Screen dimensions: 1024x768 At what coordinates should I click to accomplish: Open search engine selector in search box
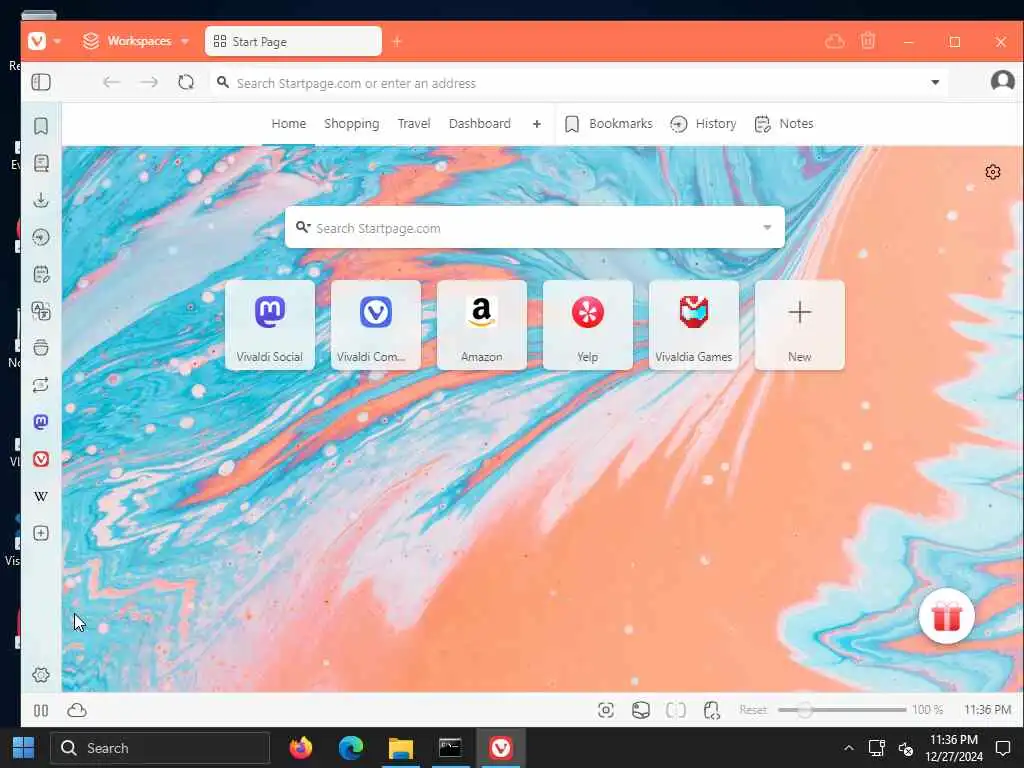[302, 227]
